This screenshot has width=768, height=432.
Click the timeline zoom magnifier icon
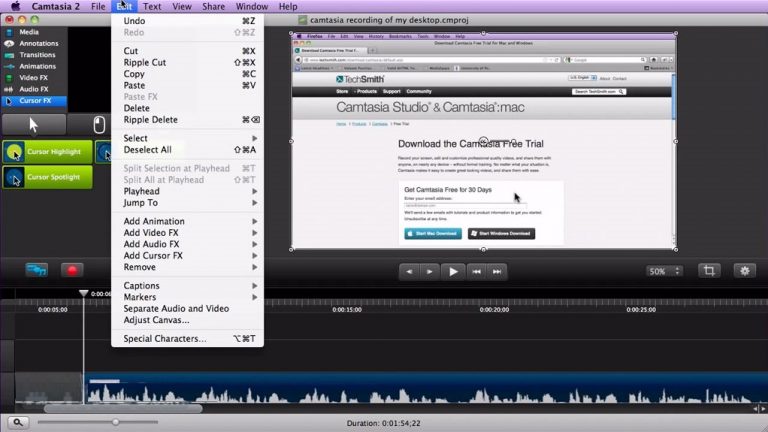18,422
